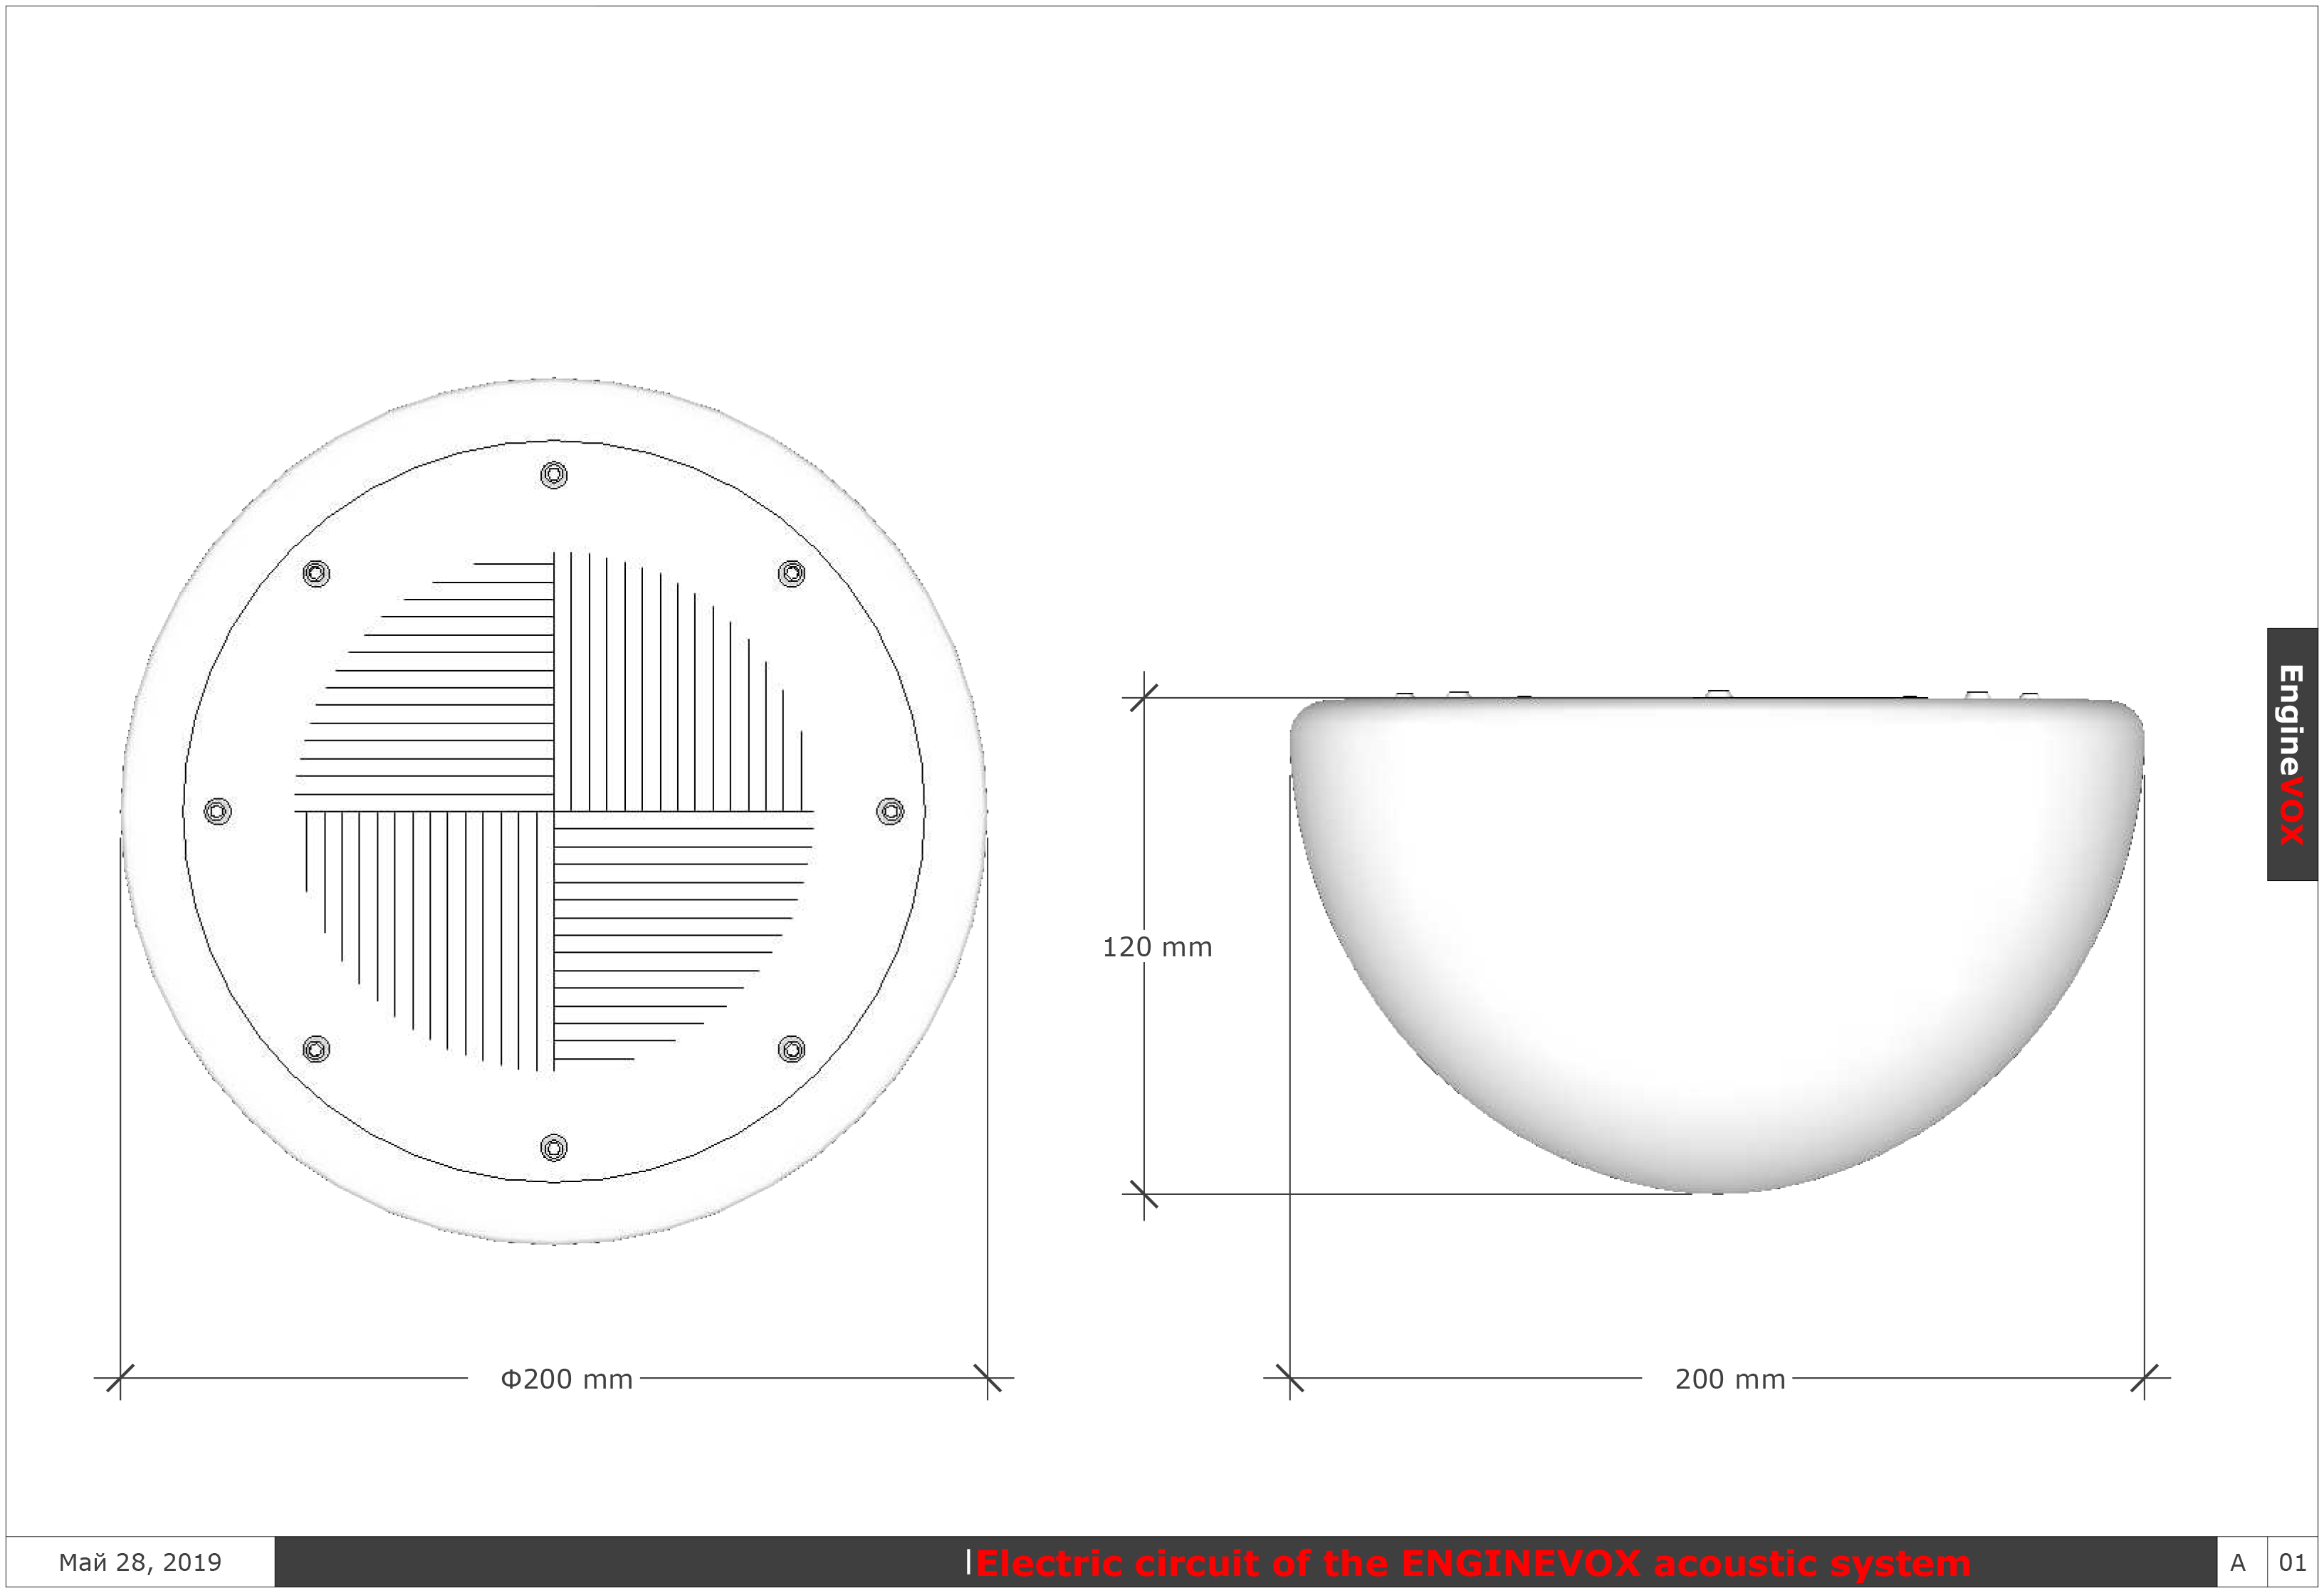This screenshot has height=1593, width=2324.
Task: Select the leftmost screw on speaker ring
Action: tap(218, 811)
